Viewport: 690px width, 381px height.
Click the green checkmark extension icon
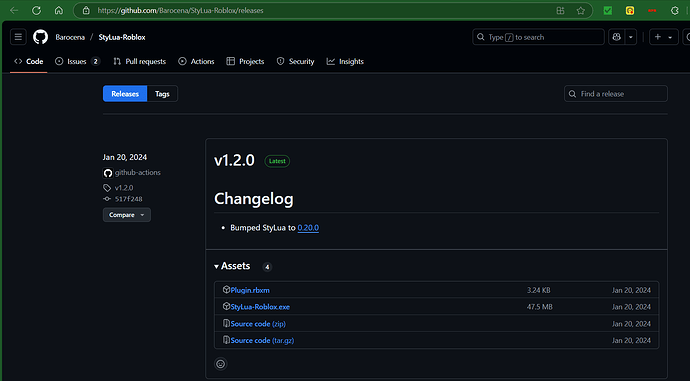click(608, 11)
